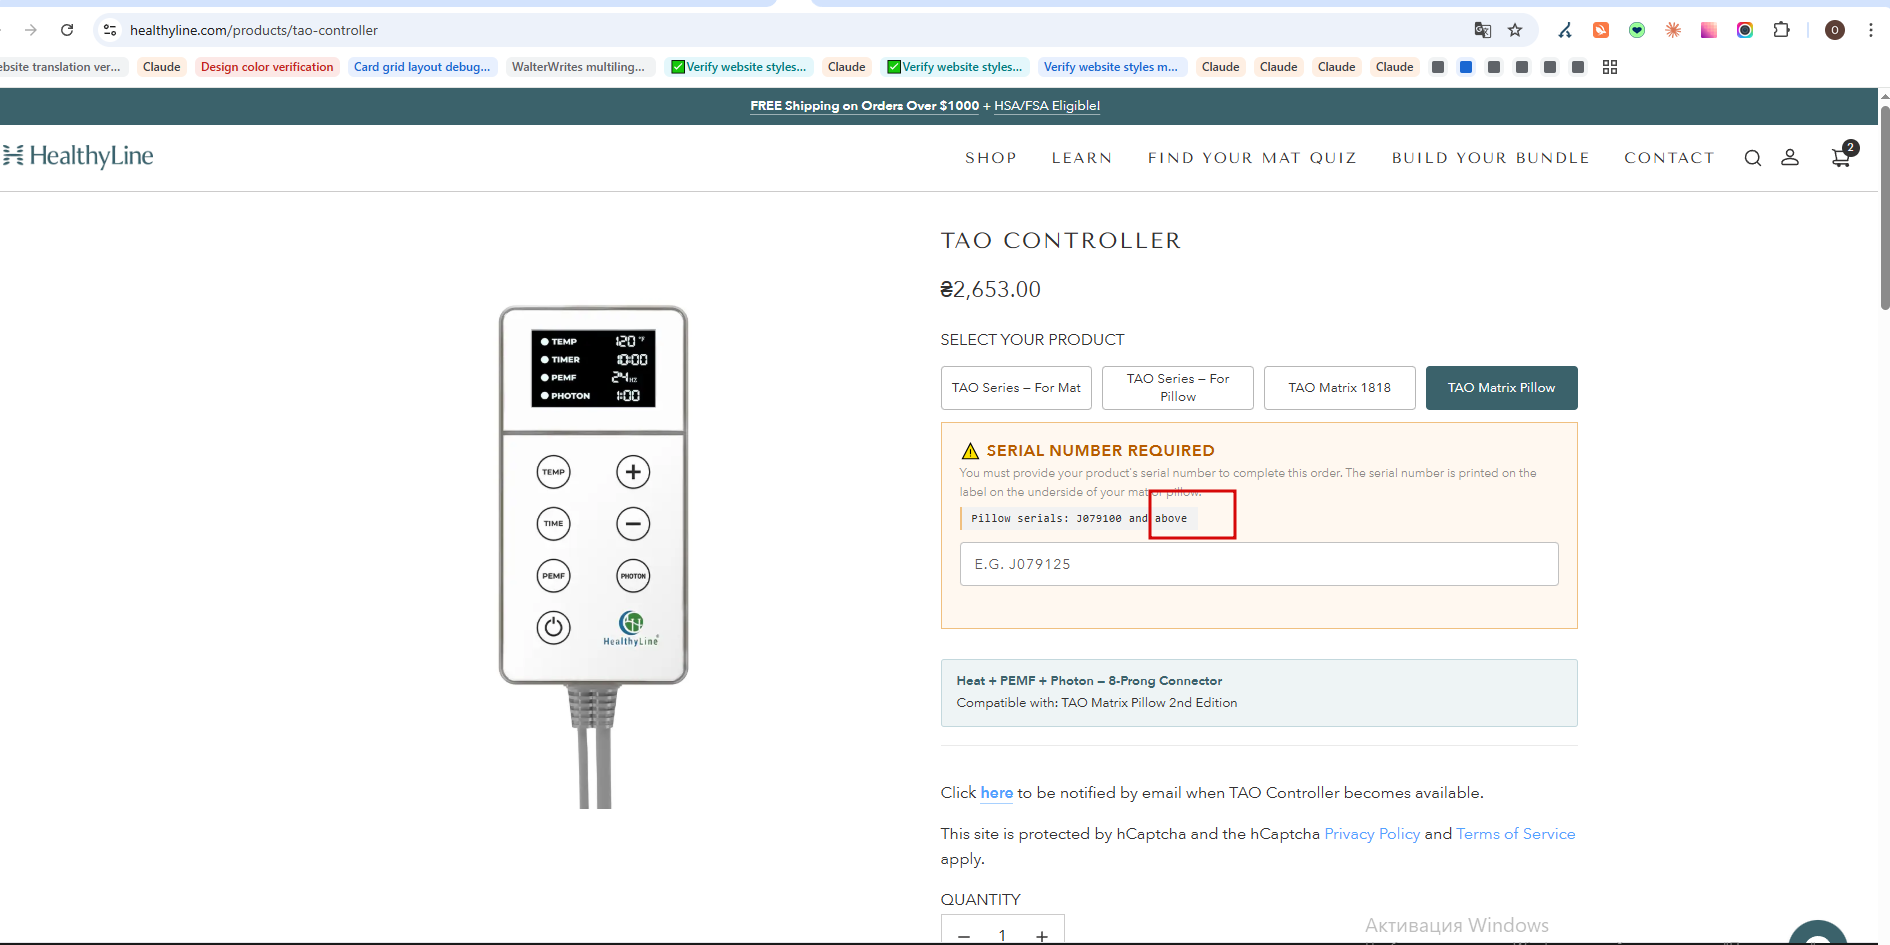The image size is (1890, 945).
Task: Open the rainbow camera lens extension
Action: click(1745, 30)
